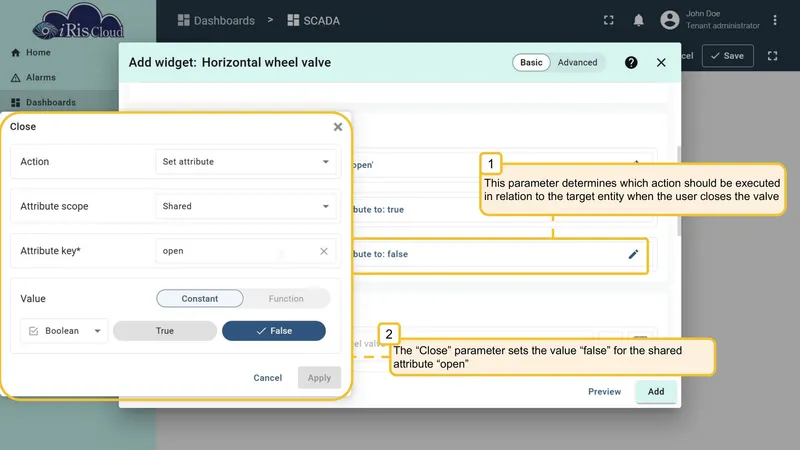Select the True boolean value

tap(165, 331)
